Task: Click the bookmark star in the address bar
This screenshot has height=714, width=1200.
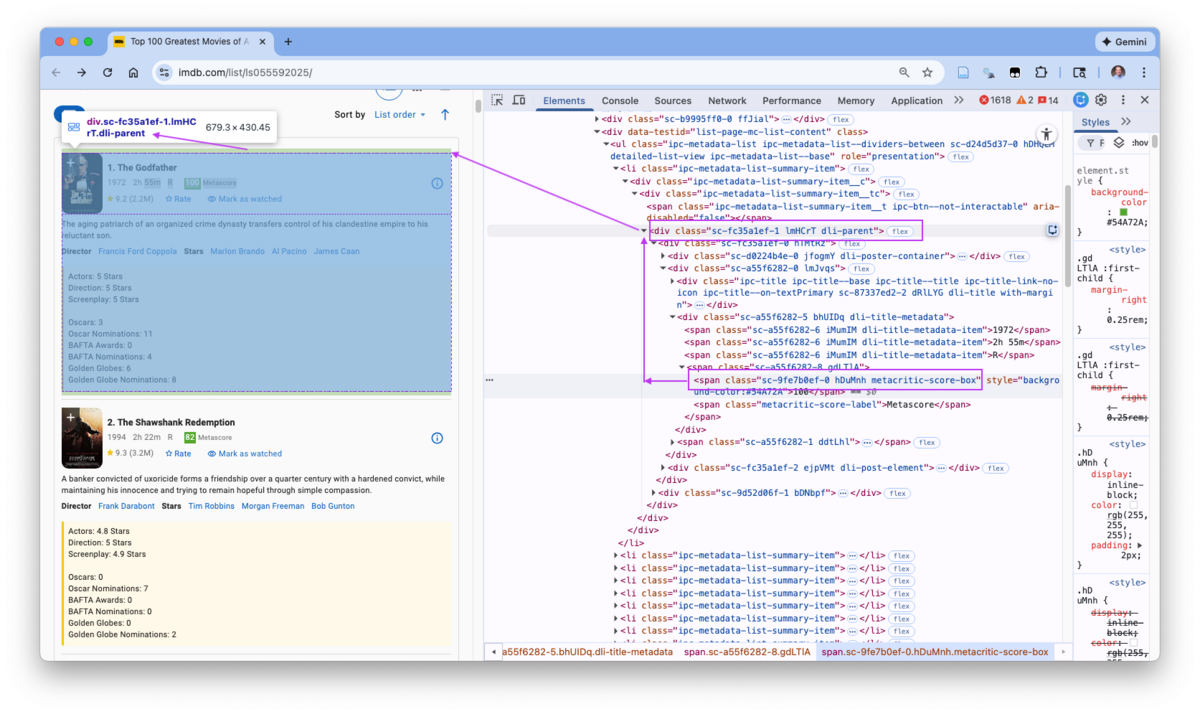Action: point(927,72)
